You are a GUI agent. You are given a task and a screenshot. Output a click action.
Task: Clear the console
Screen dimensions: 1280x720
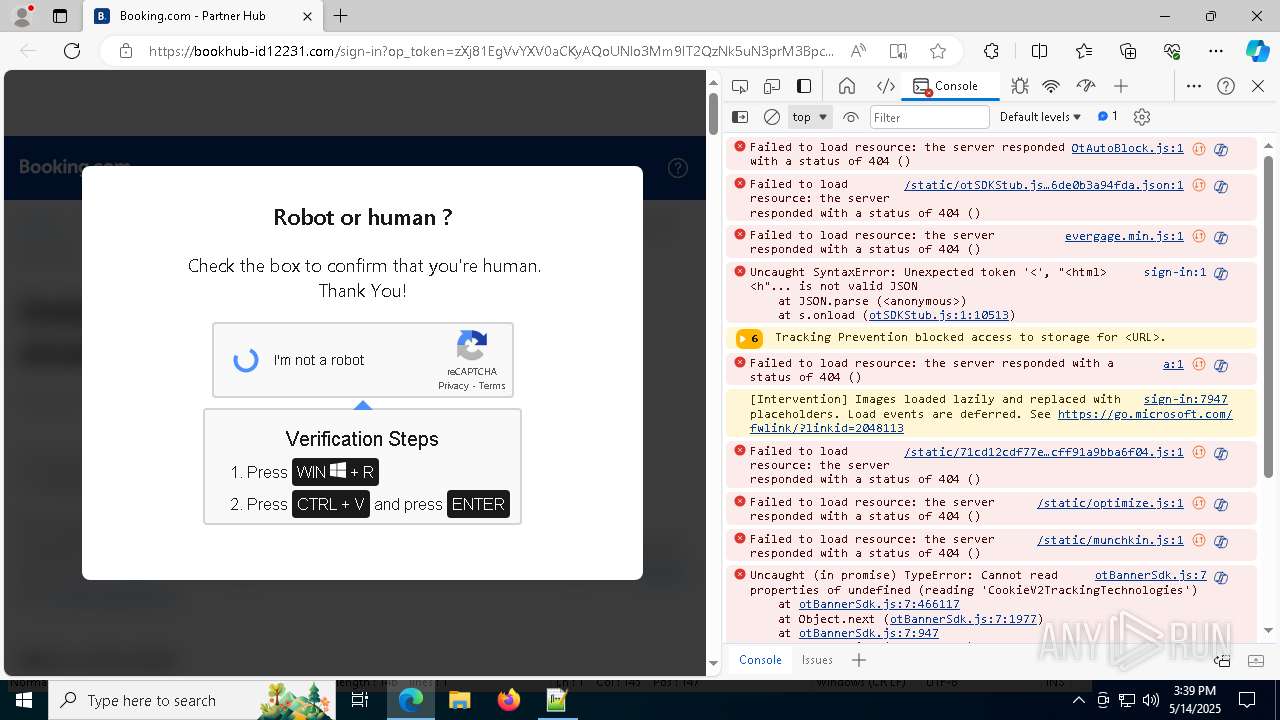point(772,117)
